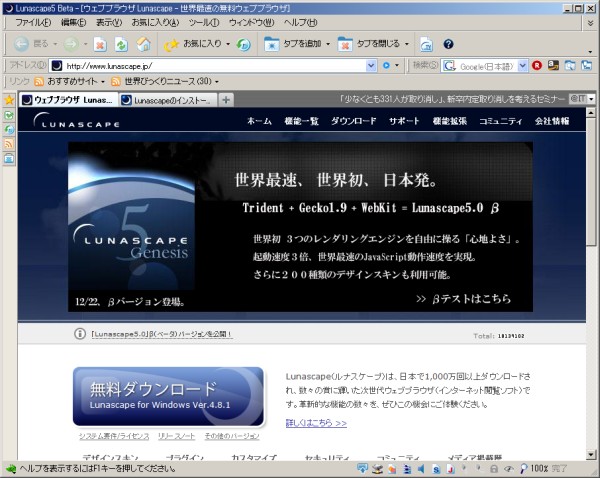Toggle the status bar image display icon
This screenshot has width=600, height=478.
[x=392, y=468]
